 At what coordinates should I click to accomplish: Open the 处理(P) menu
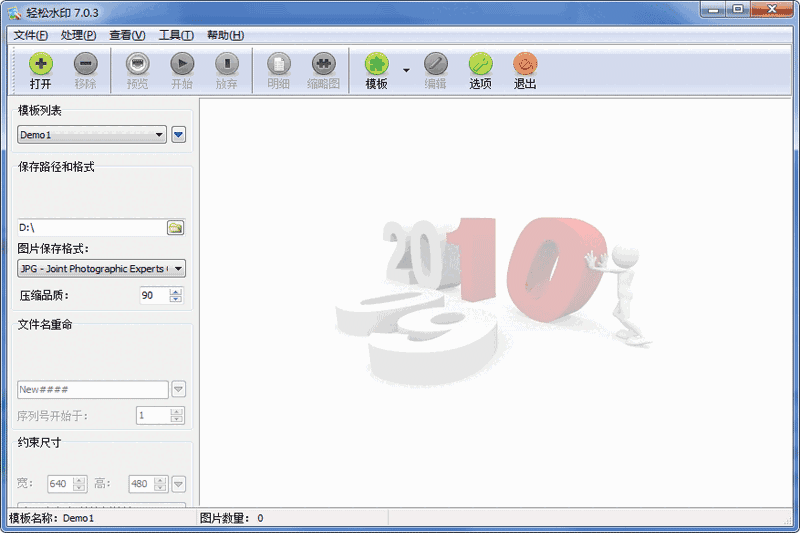(78, 35)
